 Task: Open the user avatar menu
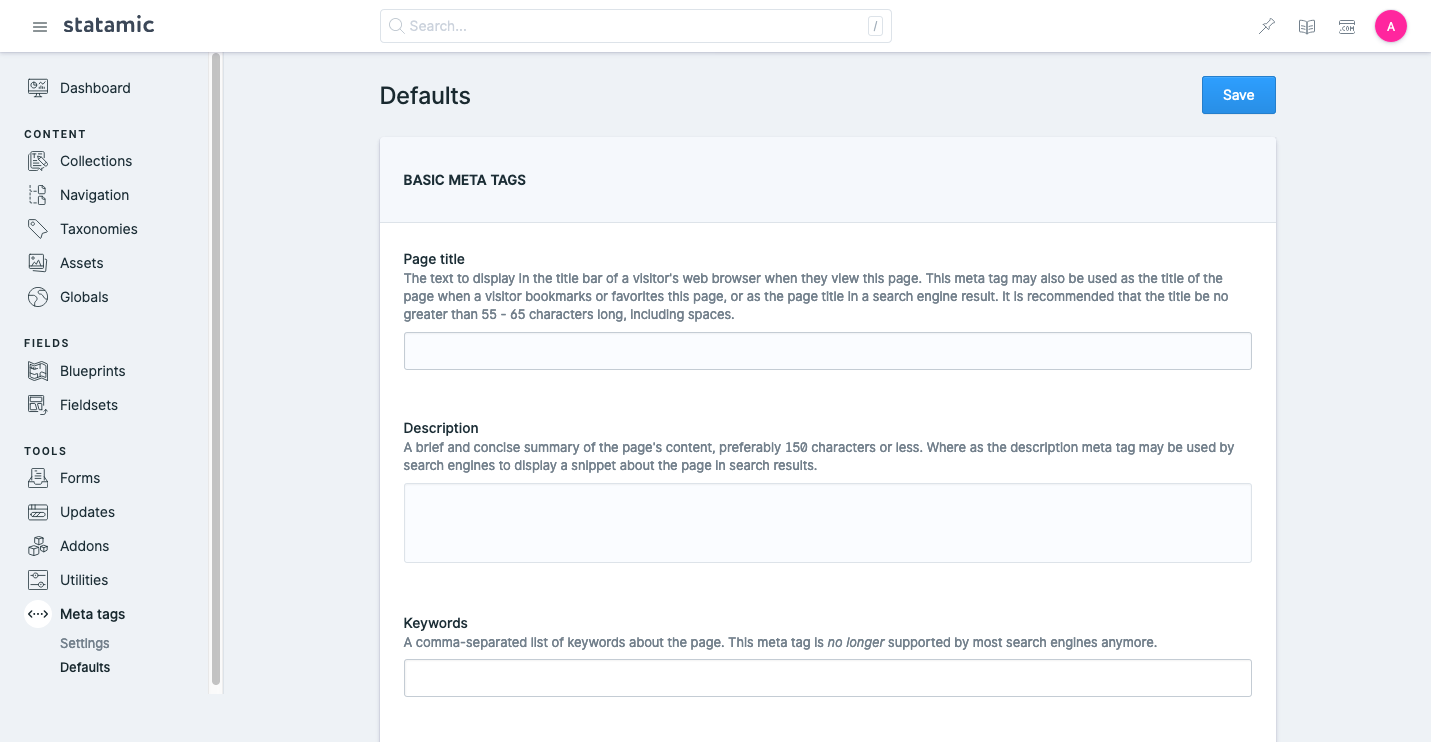[1391, 27]
